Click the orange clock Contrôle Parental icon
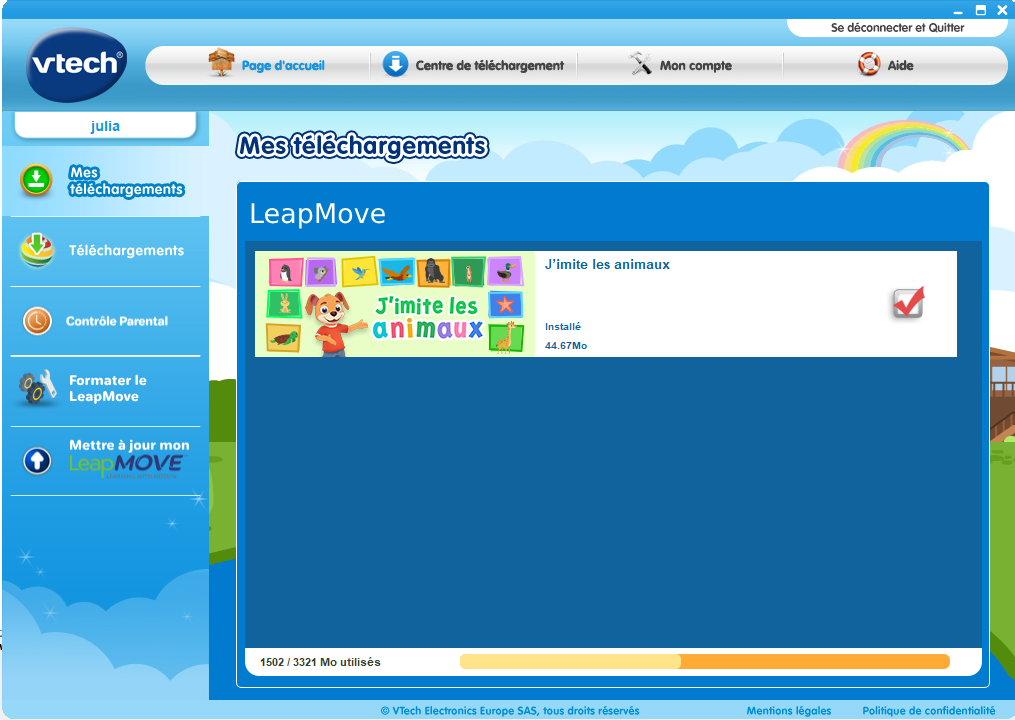This screenshot has height=720, width=1015. pos(37,321)
